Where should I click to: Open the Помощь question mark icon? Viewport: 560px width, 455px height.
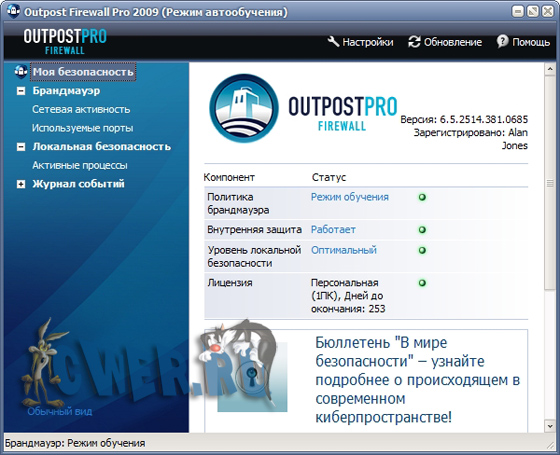502,41
